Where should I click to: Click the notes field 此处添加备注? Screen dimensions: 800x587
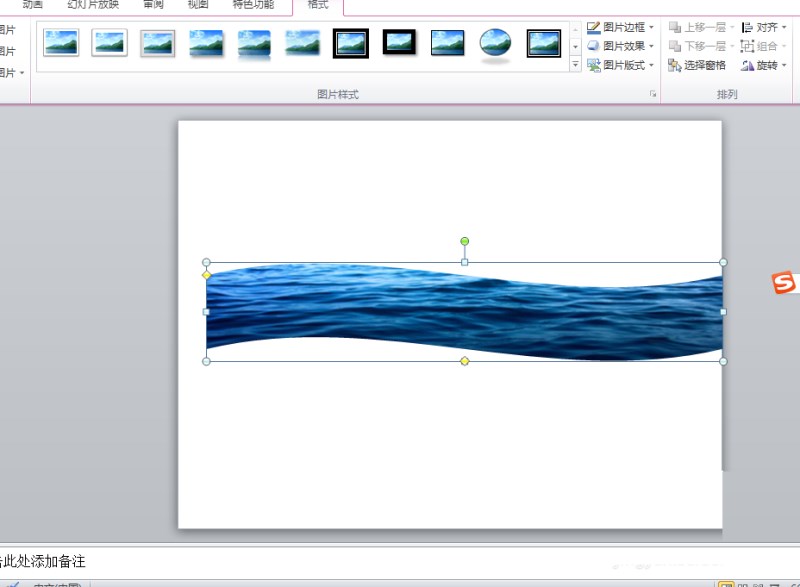(x=42, y=562)
